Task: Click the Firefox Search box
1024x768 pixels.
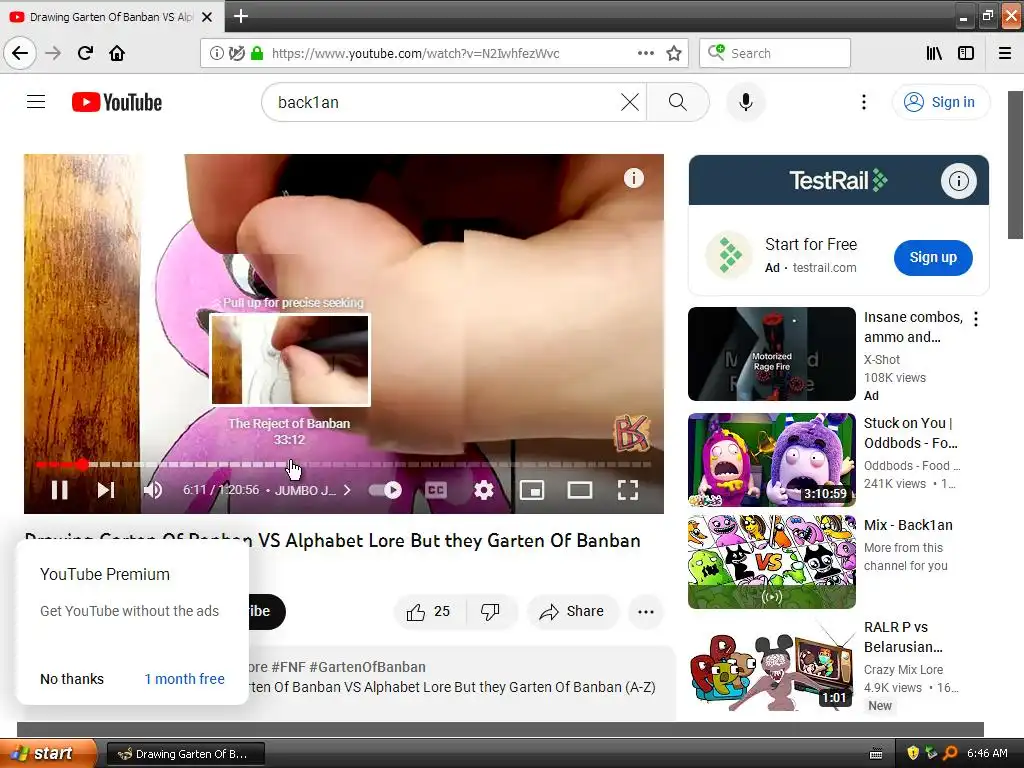Action: [775, 53]
